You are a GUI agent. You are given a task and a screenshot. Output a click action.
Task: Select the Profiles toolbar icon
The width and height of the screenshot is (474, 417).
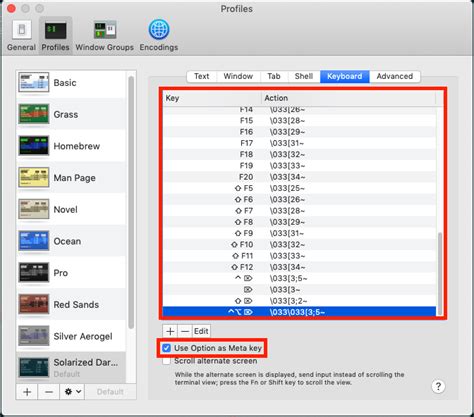coord(55,35)
